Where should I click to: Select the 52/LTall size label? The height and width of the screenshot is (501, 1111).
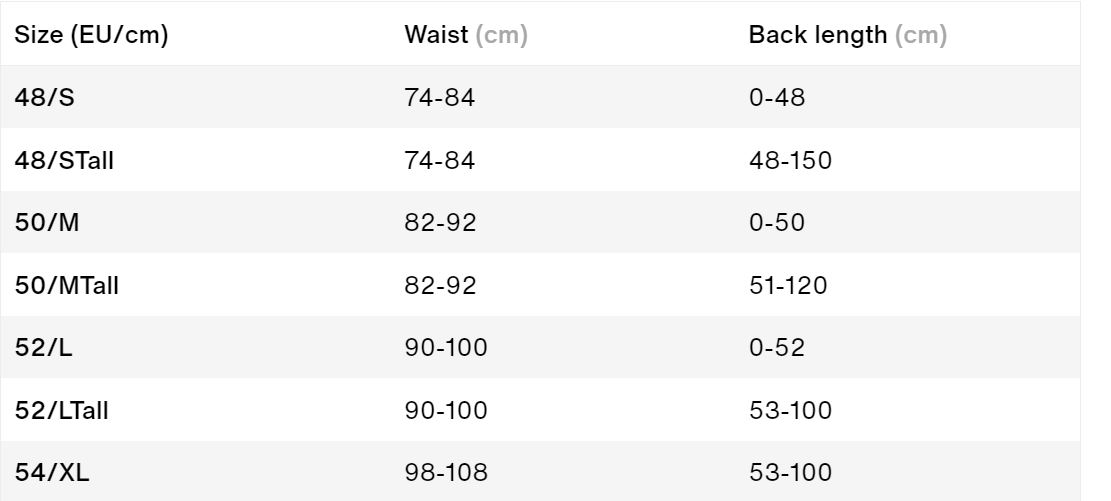61,410
